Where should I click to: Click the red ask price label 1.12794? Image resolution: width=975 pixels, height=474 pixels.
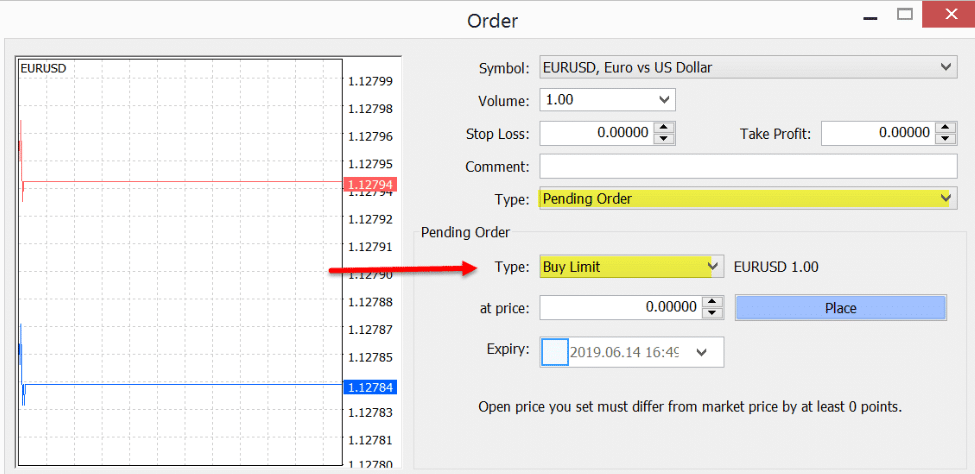click(x=369, y=184)
